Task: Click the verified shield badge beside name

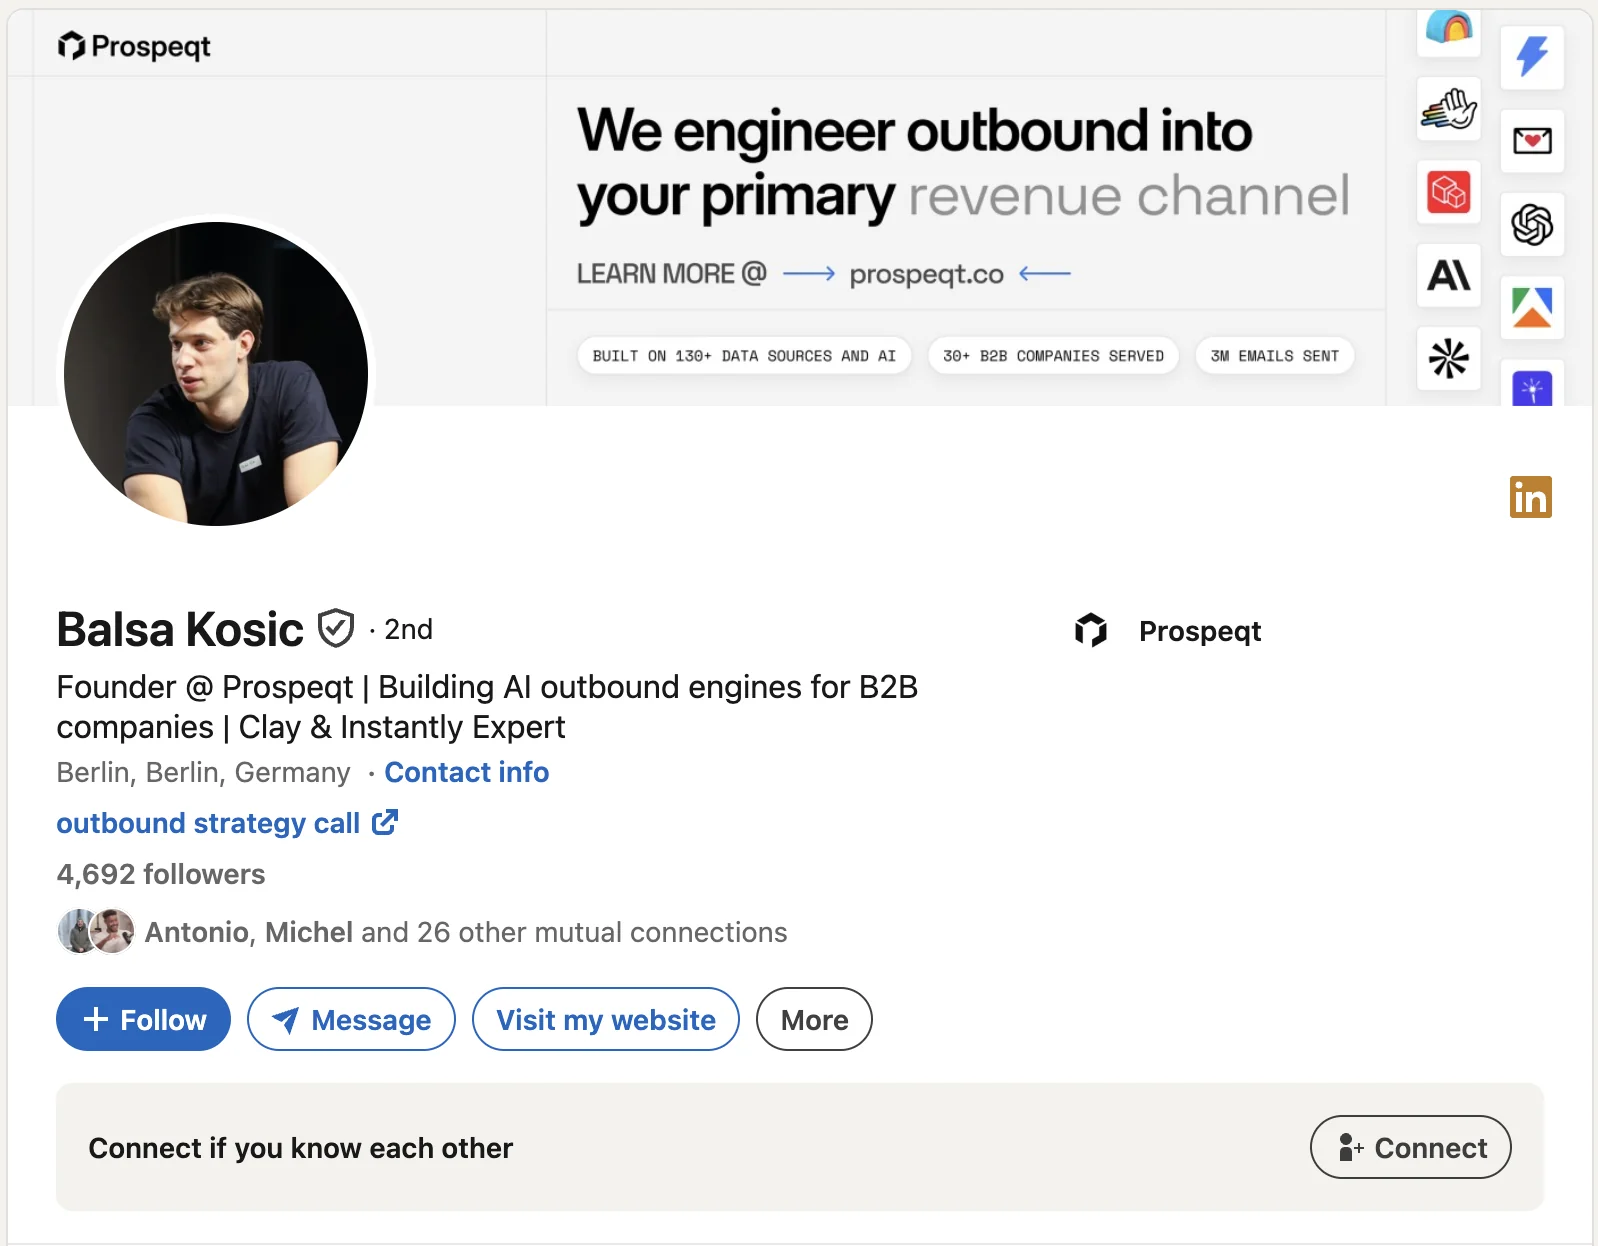Action: tap(336, 629)
